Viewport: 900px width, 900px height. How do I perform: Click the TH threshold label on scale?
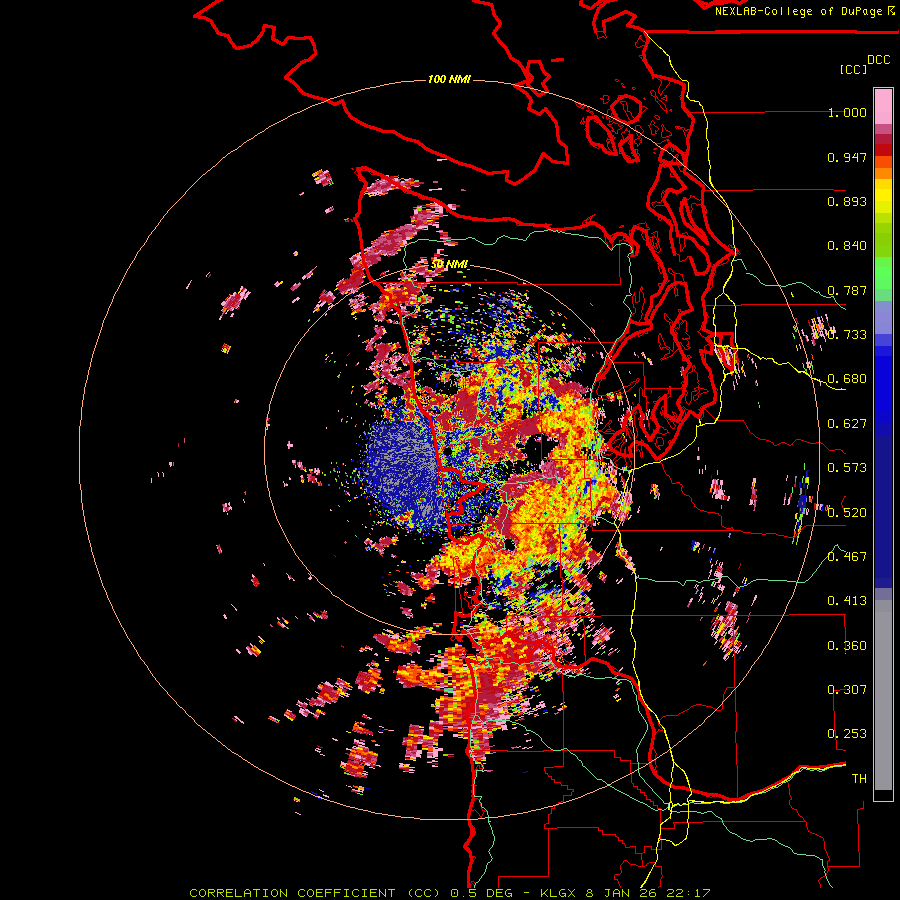point(859,779)
